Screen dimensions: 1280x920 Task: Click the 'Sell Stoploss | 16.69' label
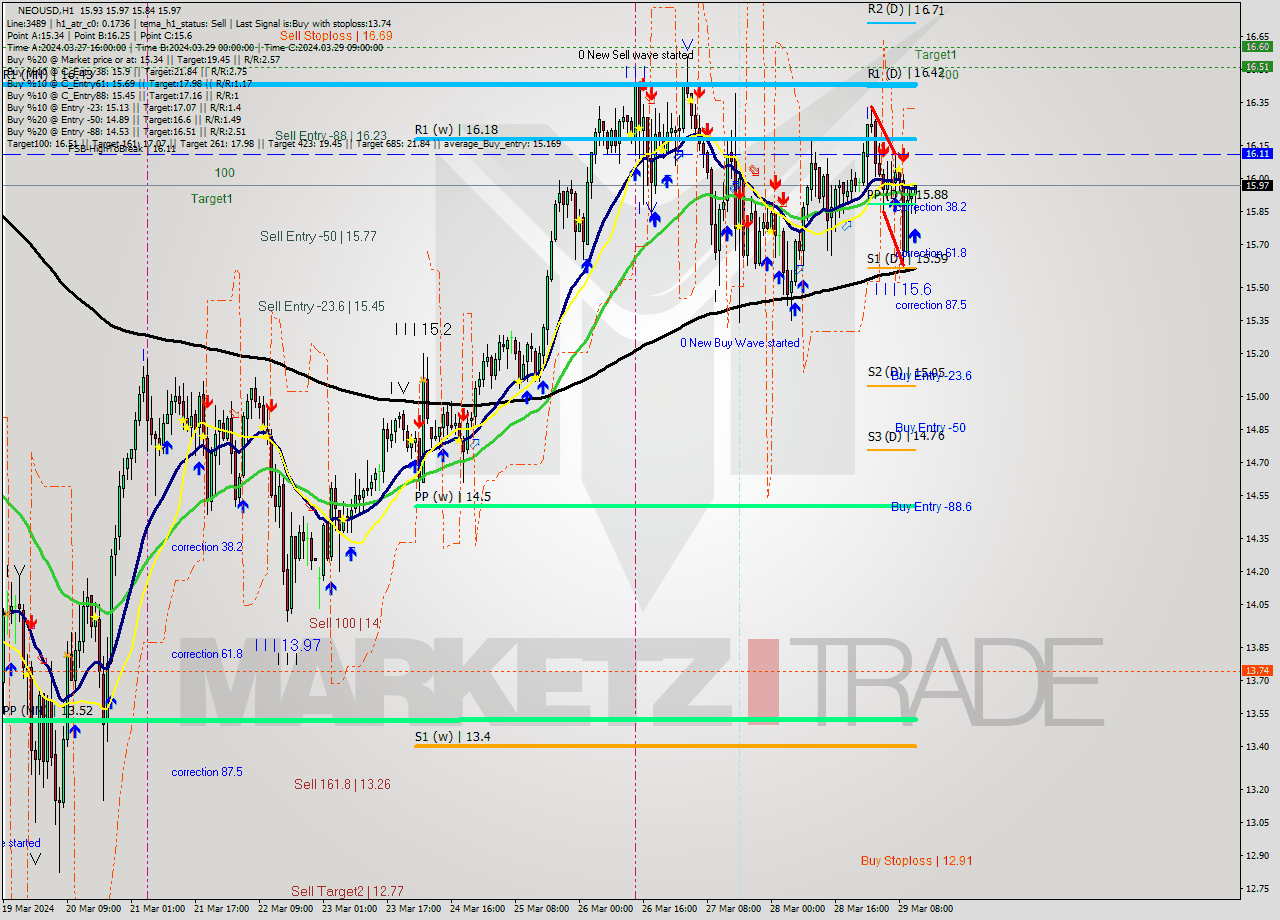point(336,35)
